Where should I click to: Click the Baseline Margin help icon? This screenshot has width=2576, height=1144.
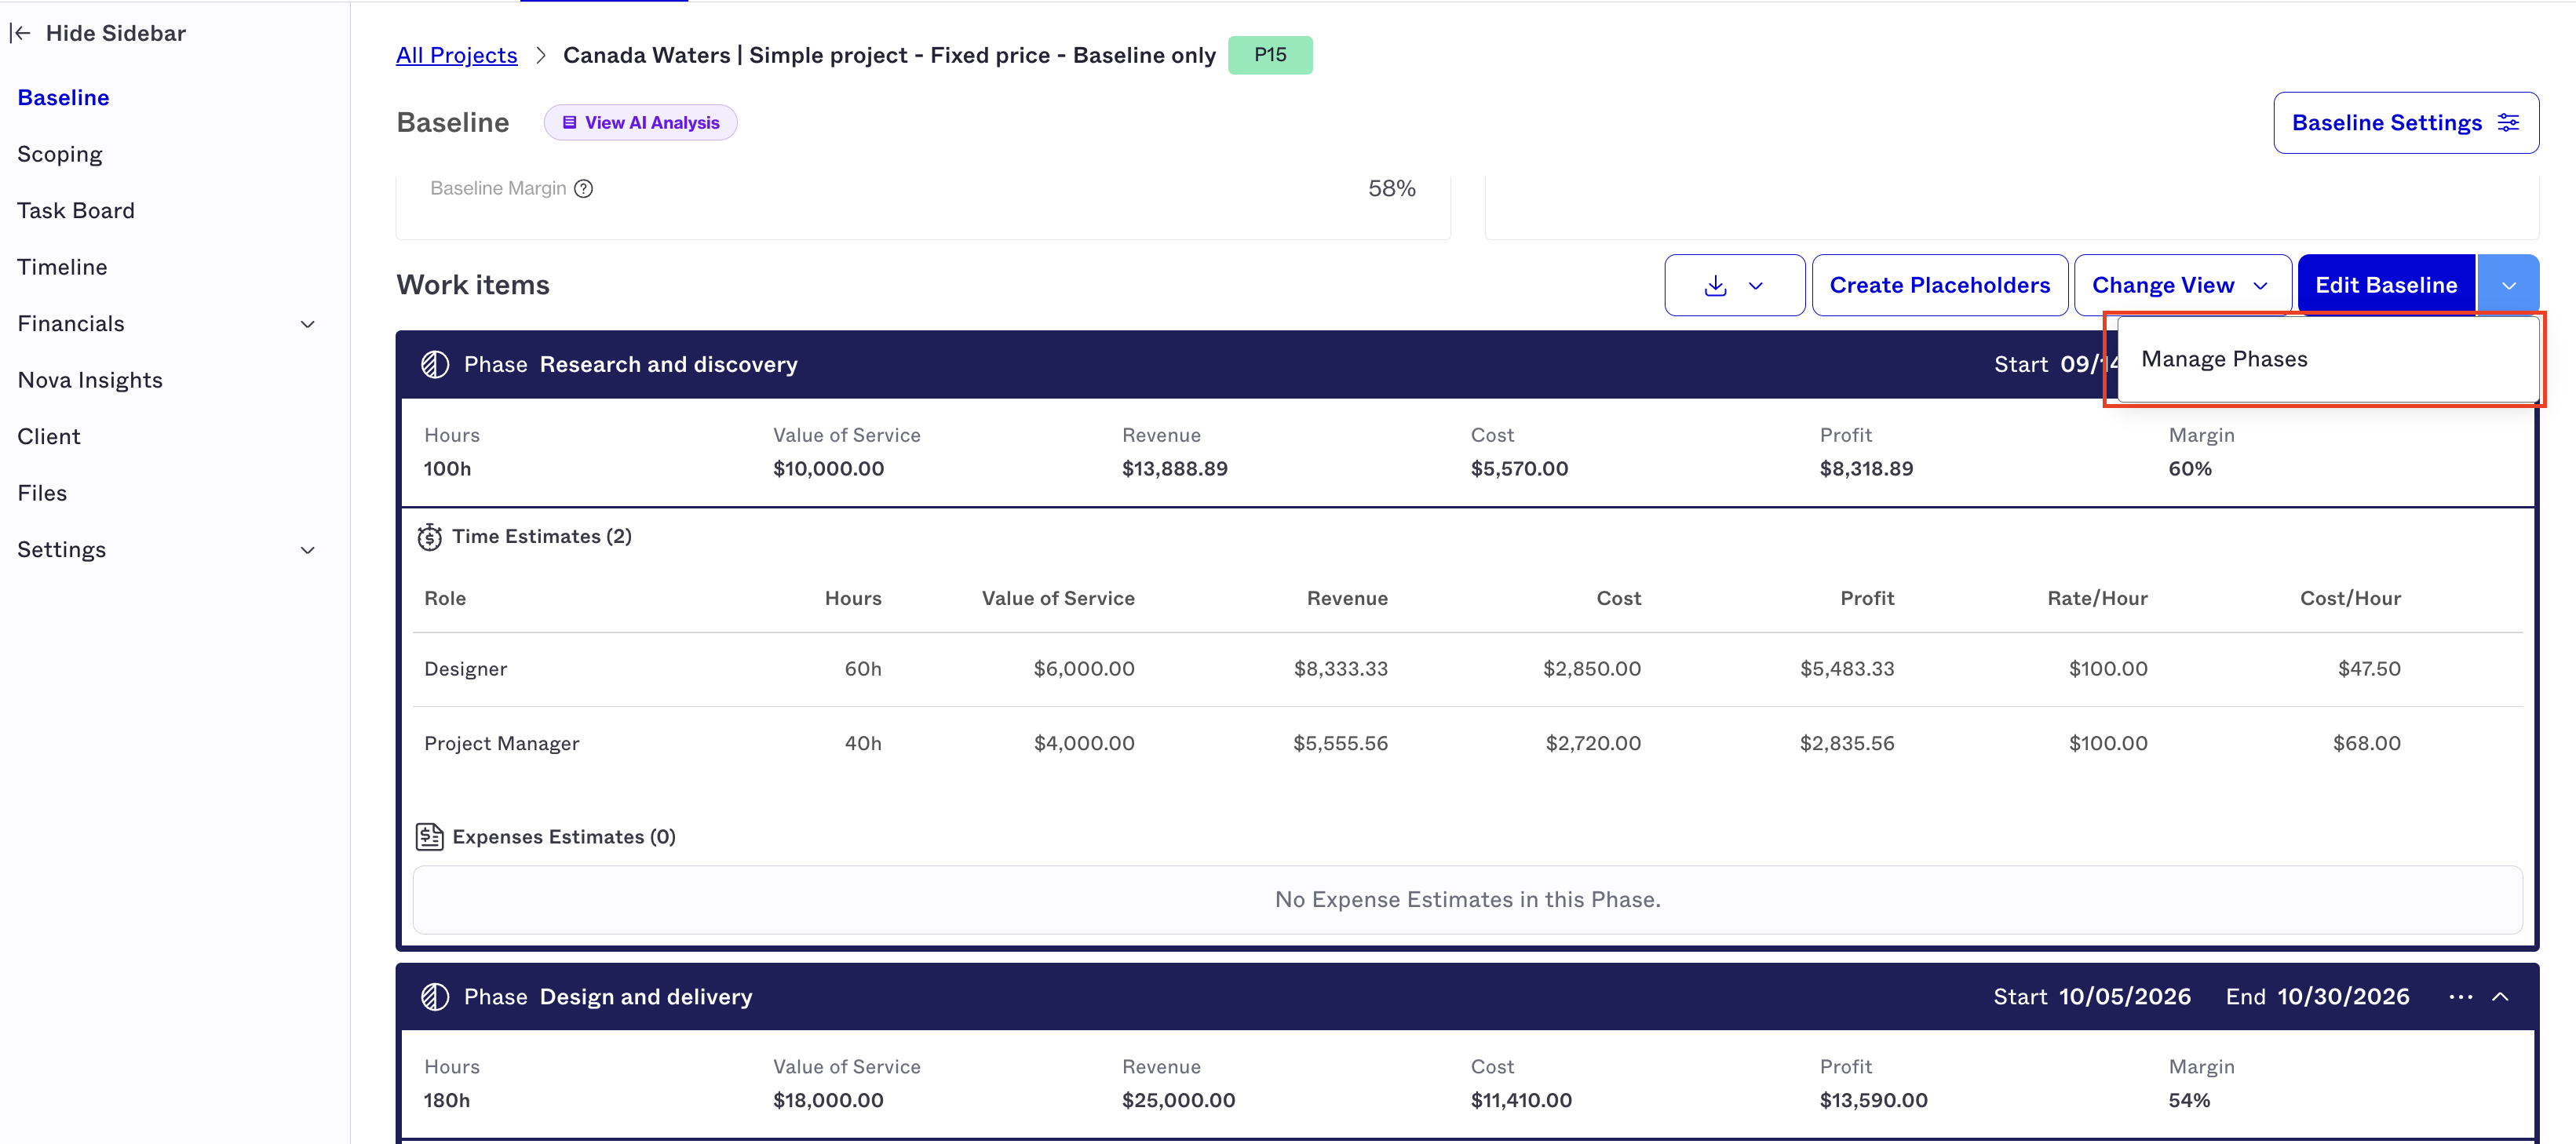coord(583,188)
